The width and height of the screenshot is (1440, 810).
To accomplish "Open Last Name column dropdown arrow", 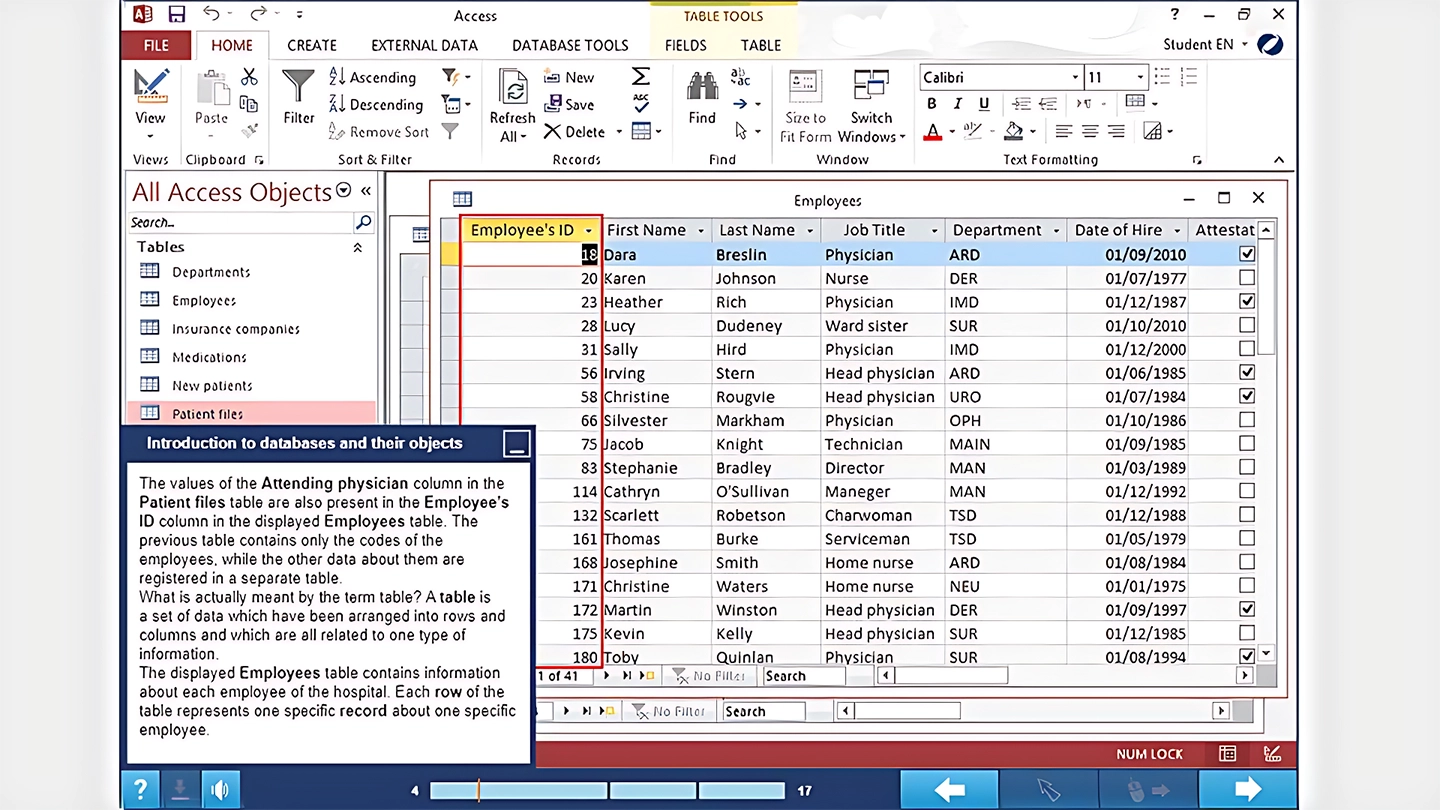I will tap(809, 231).
